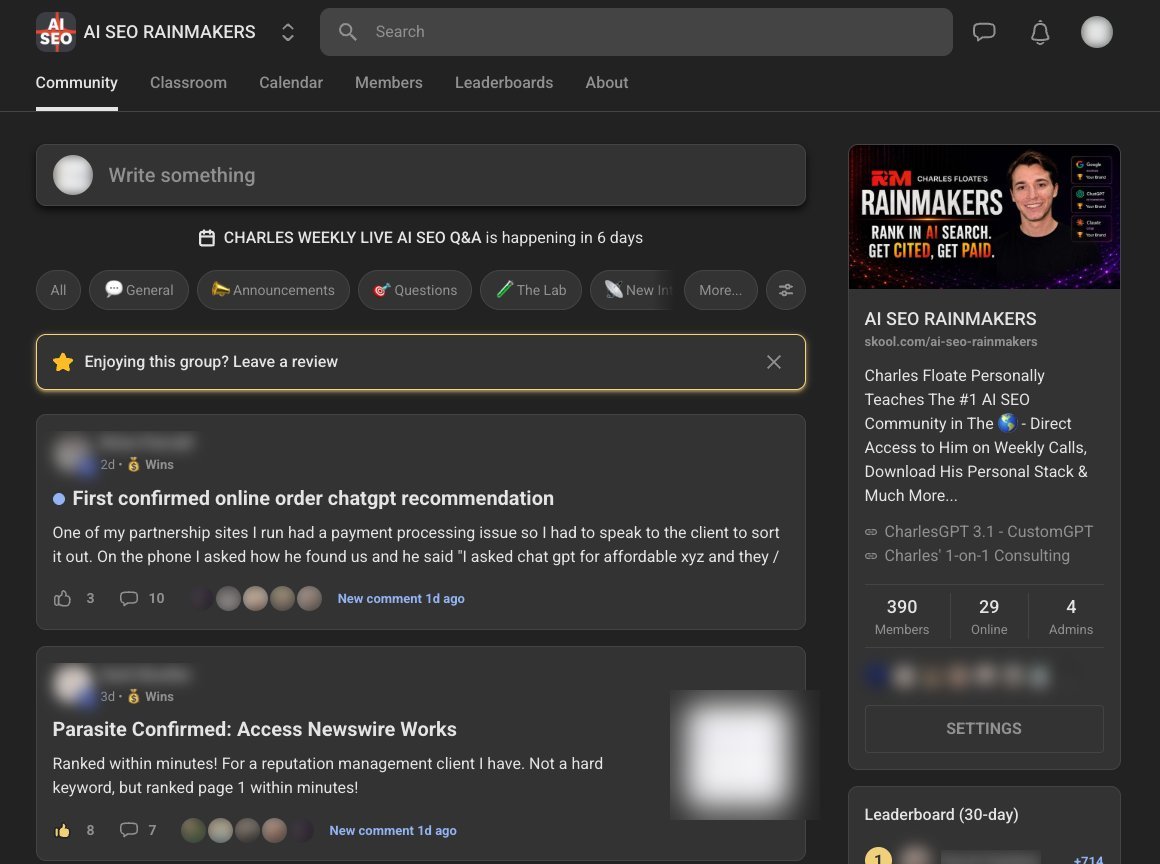The height and width of the screenshot is (864, 1160).
Task: Click author avatar on the 2d post
Action: [x=73, y=453]
